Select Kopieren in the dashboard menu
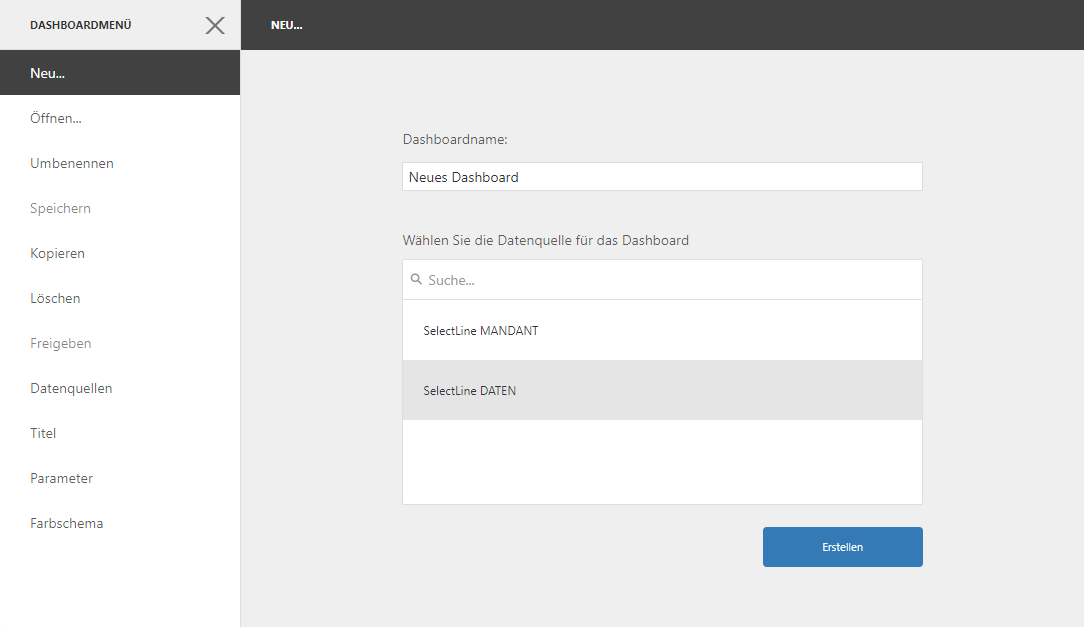Image resolution: width=1084 pixels, height=627 pixels. (120, 253)
